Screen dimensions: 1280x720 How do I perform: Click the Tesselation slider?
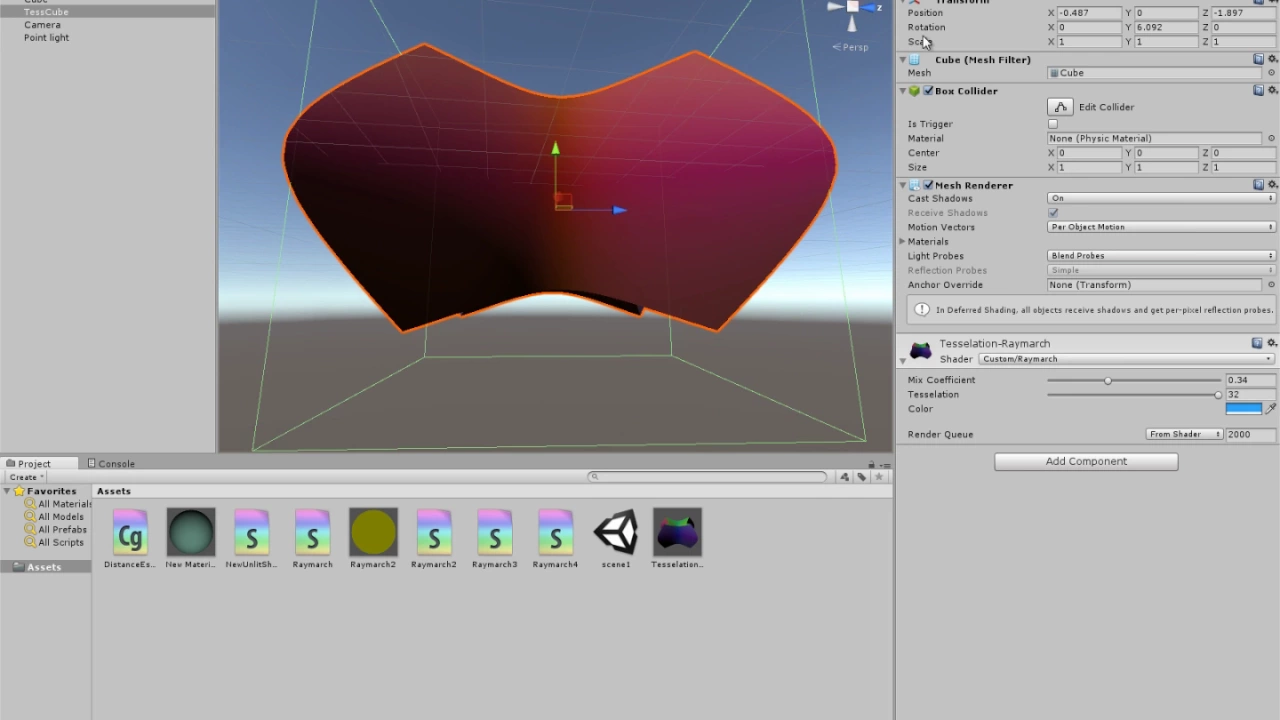[1134, 395]
